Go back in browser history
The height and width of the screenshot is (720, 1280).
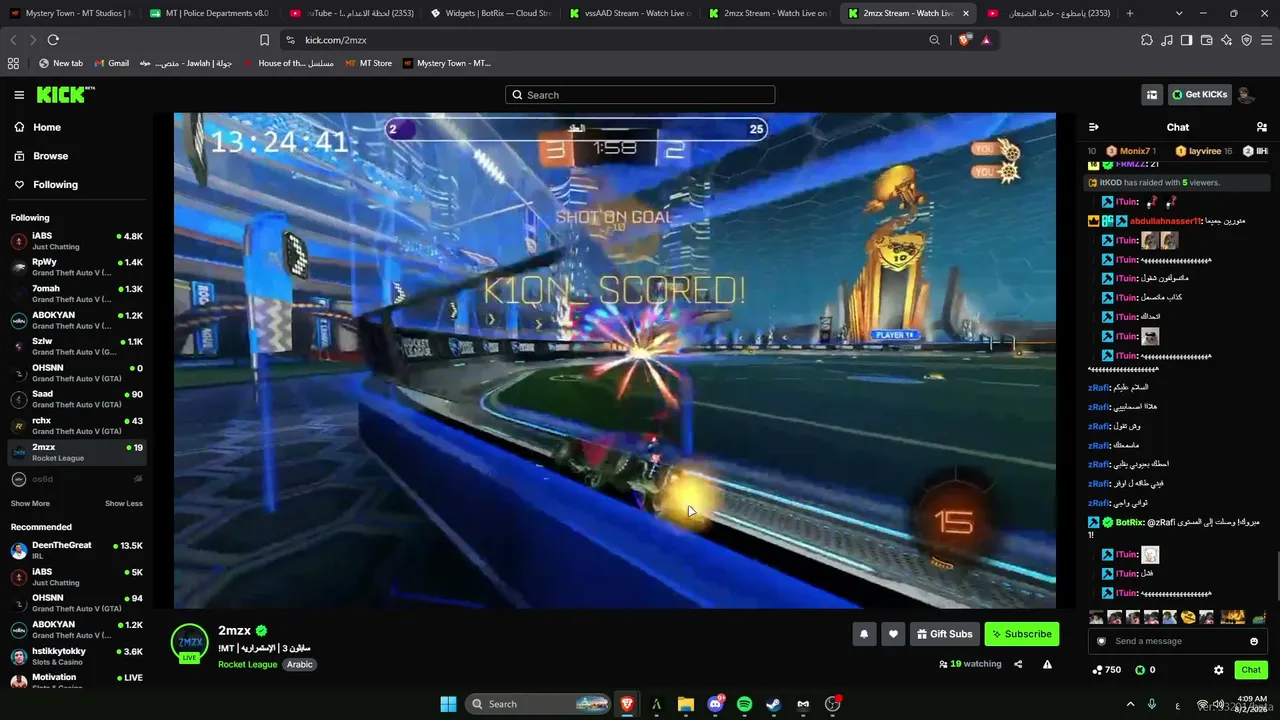13,40
